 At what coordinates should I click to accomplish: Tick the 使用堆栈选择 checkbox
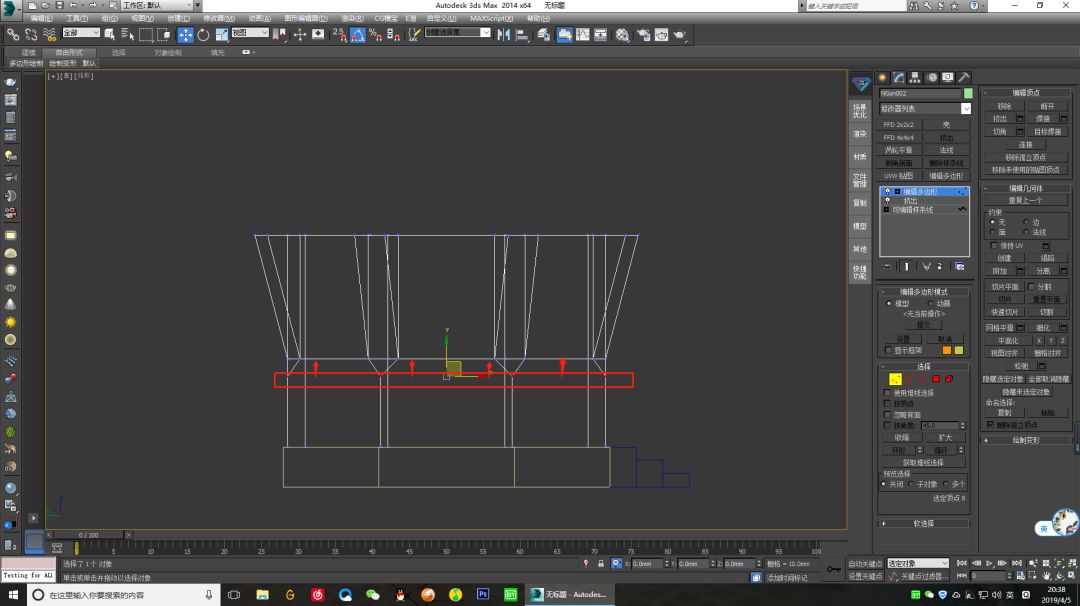pos(887,393)
